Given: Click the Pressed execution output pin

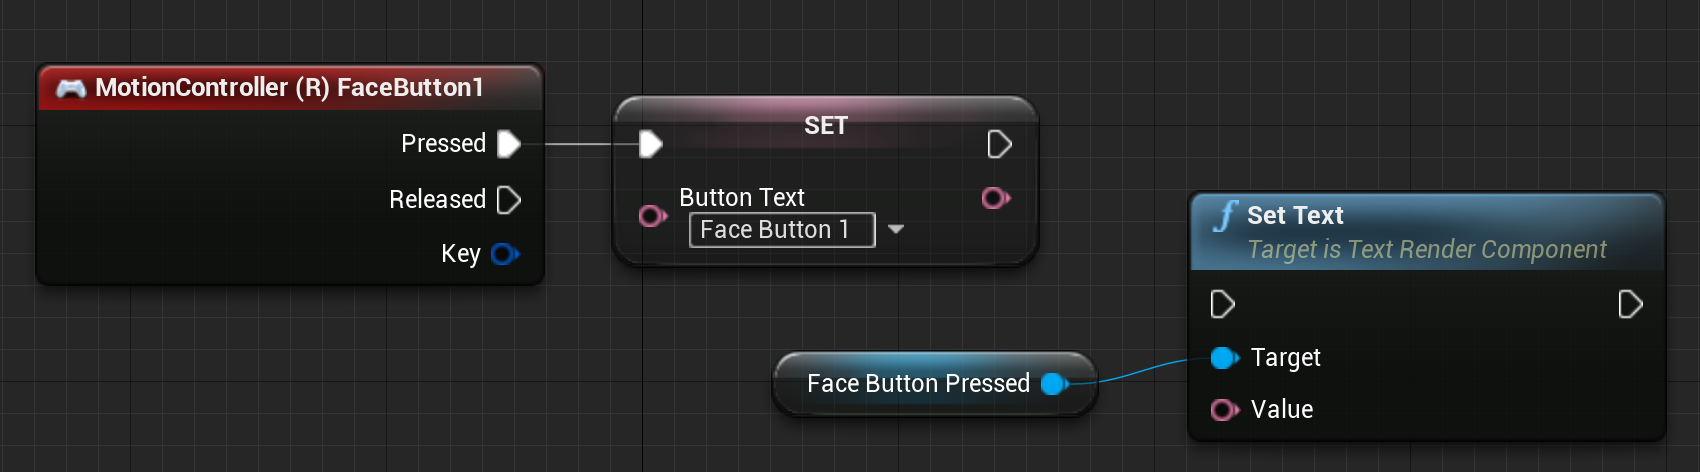Looking at the screenshot, I should point(509,144).
